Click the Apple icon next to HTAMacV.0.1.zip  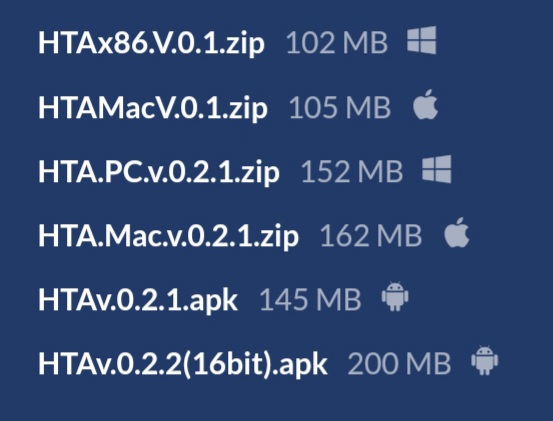point(425,105)
